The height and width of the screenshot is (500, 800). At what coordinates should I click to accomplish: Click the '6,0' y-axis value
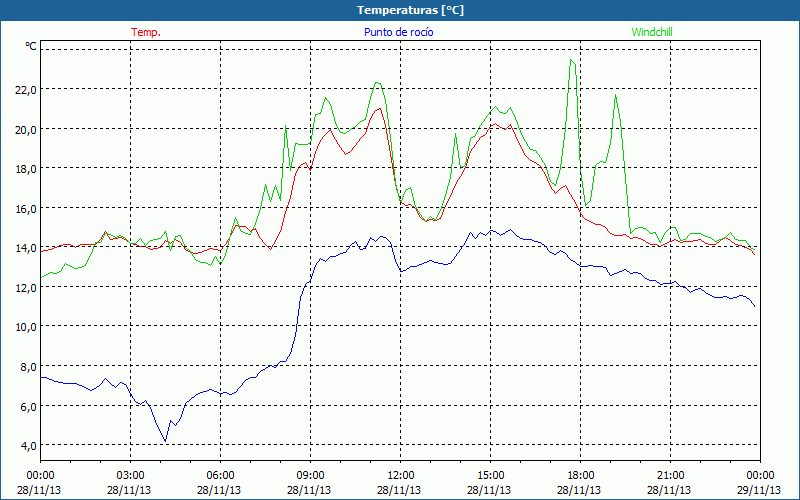coord(28,407)
